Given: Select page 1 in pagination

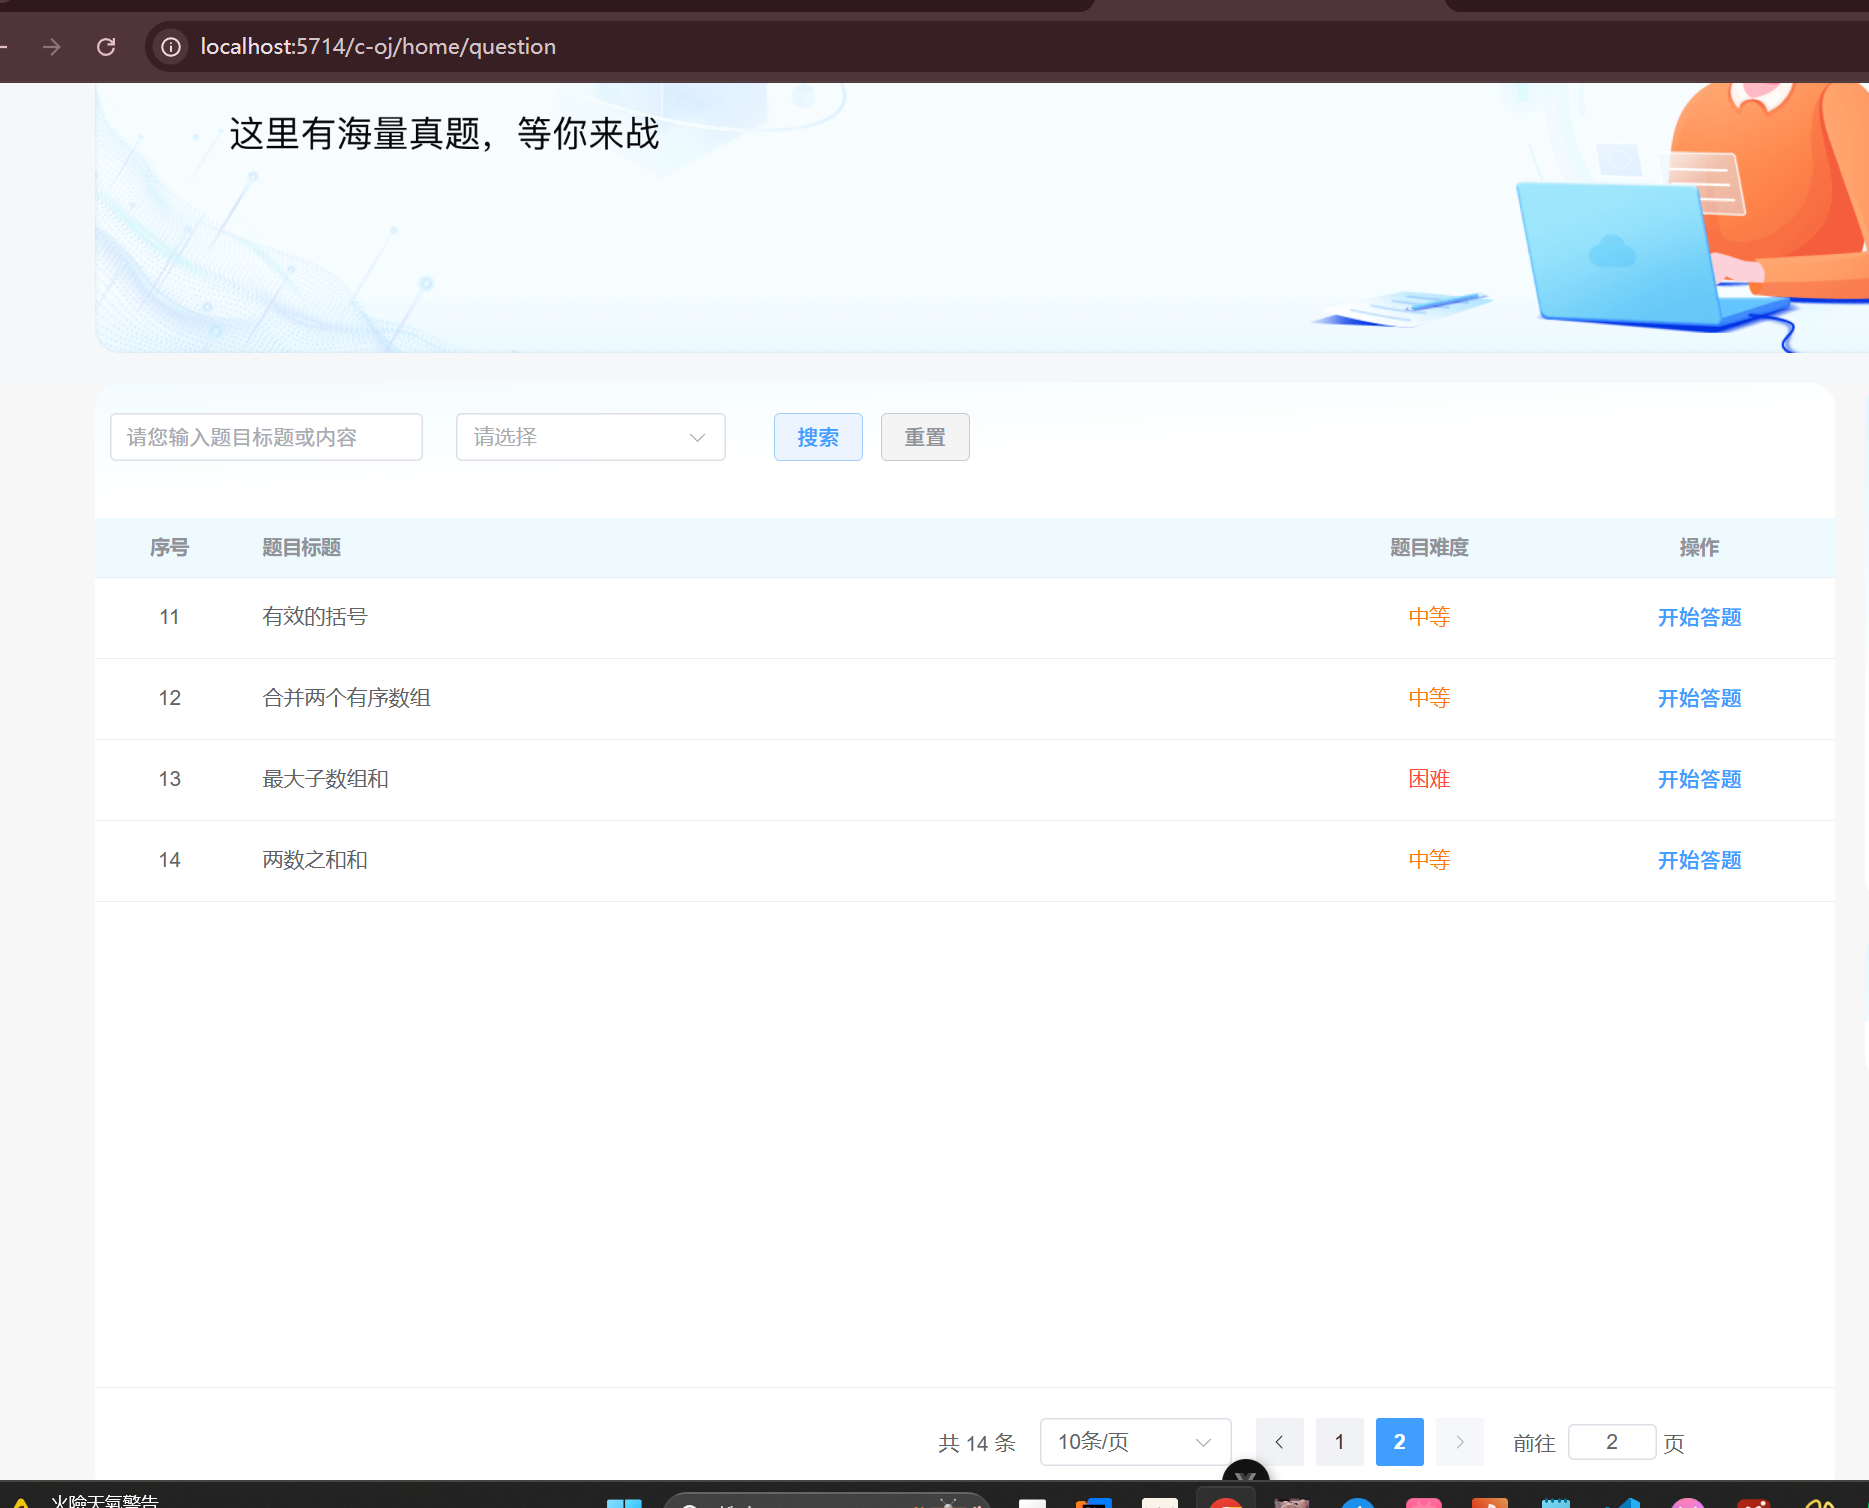Looking at the screenshot, I should 1339,1442.
